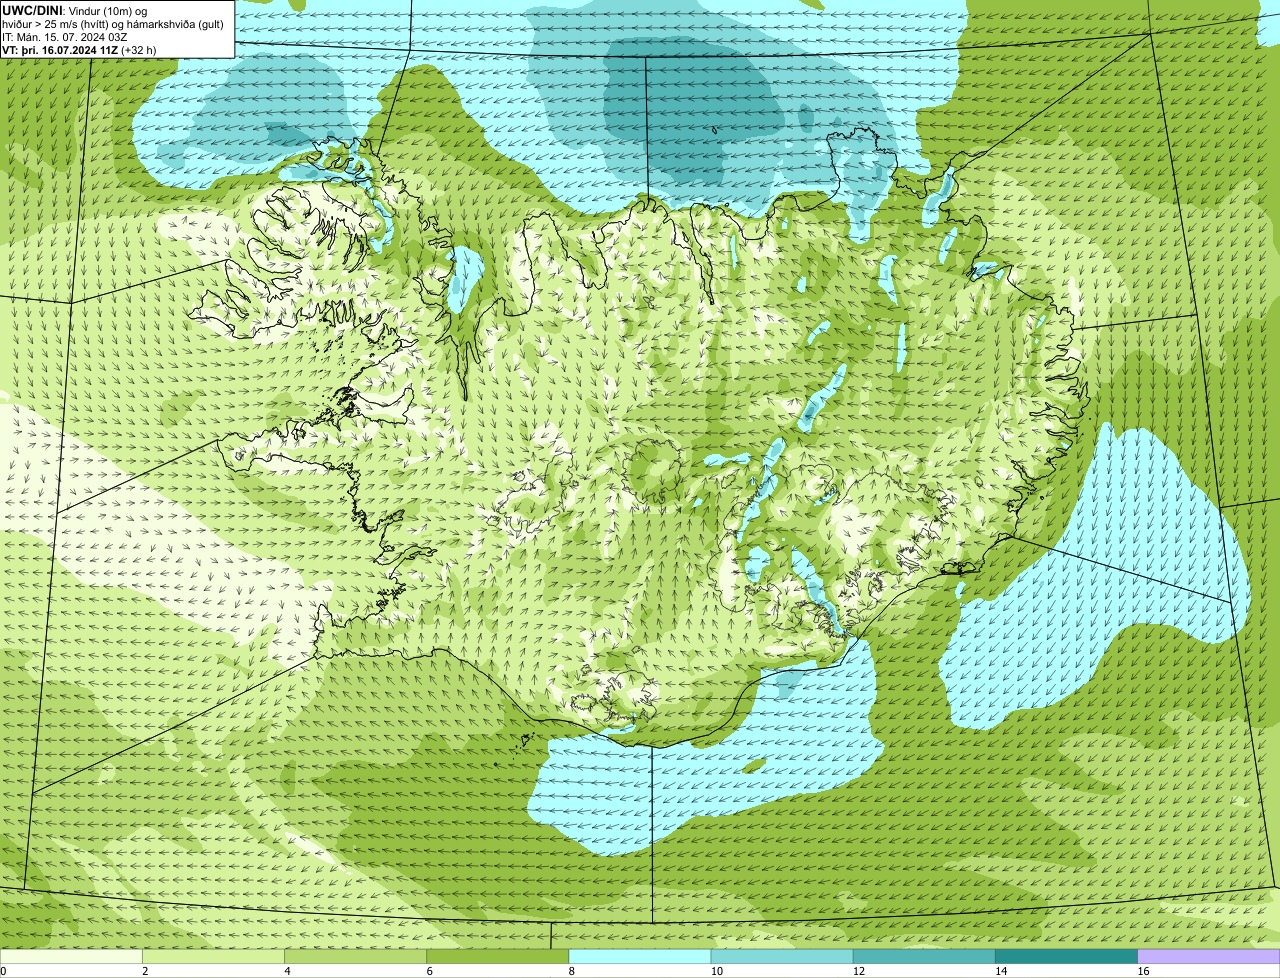Click the valid time "VT: þri. 16.07.2024 11Z (+32 h)"
The image size is (1280, 978).
[x=79, y=49]
